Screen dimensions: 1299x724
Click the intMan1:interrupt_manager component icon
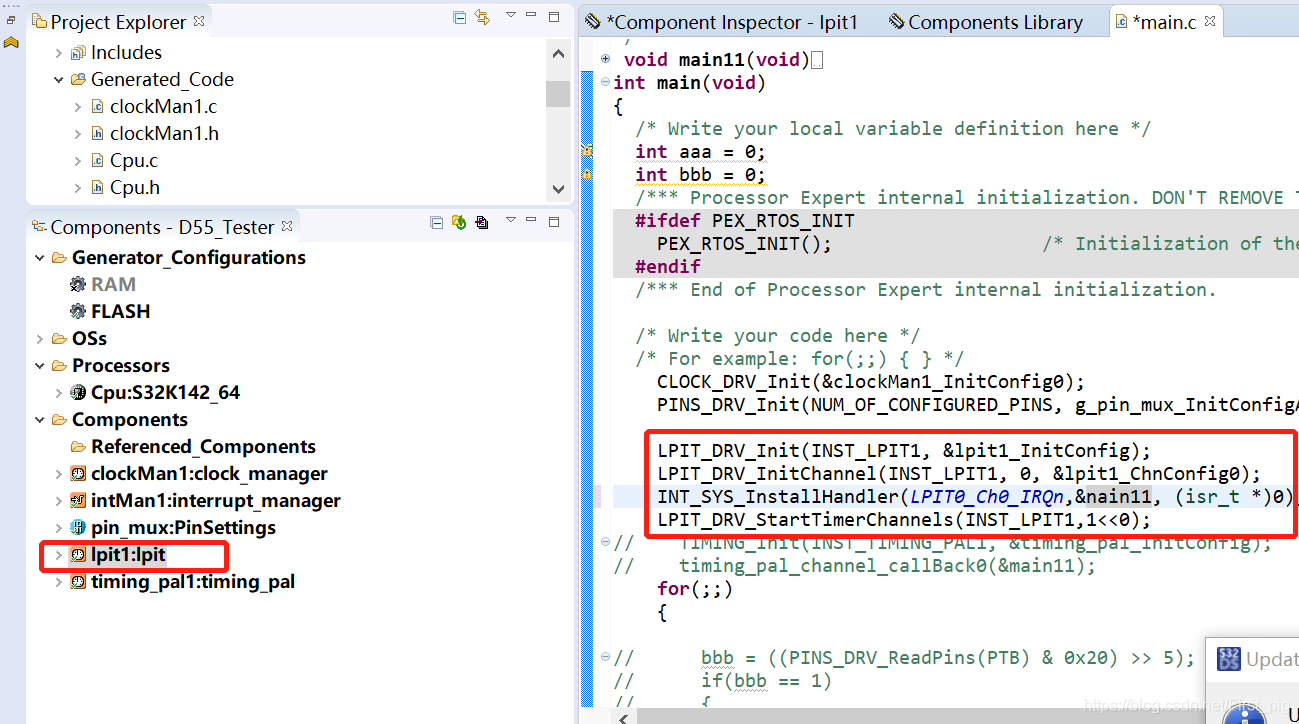point(78,501)
